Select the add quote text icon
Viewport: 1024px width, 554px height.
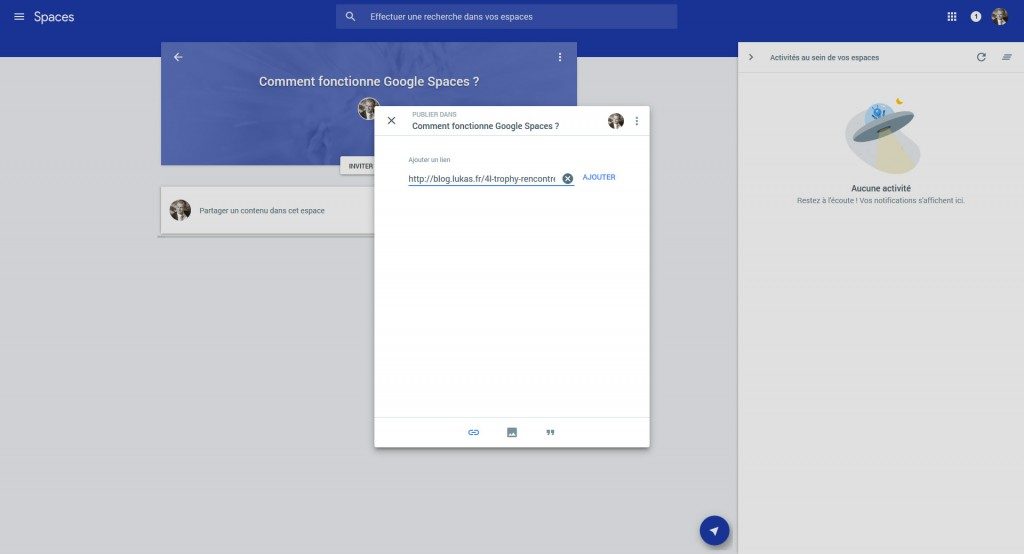(551, 432)
